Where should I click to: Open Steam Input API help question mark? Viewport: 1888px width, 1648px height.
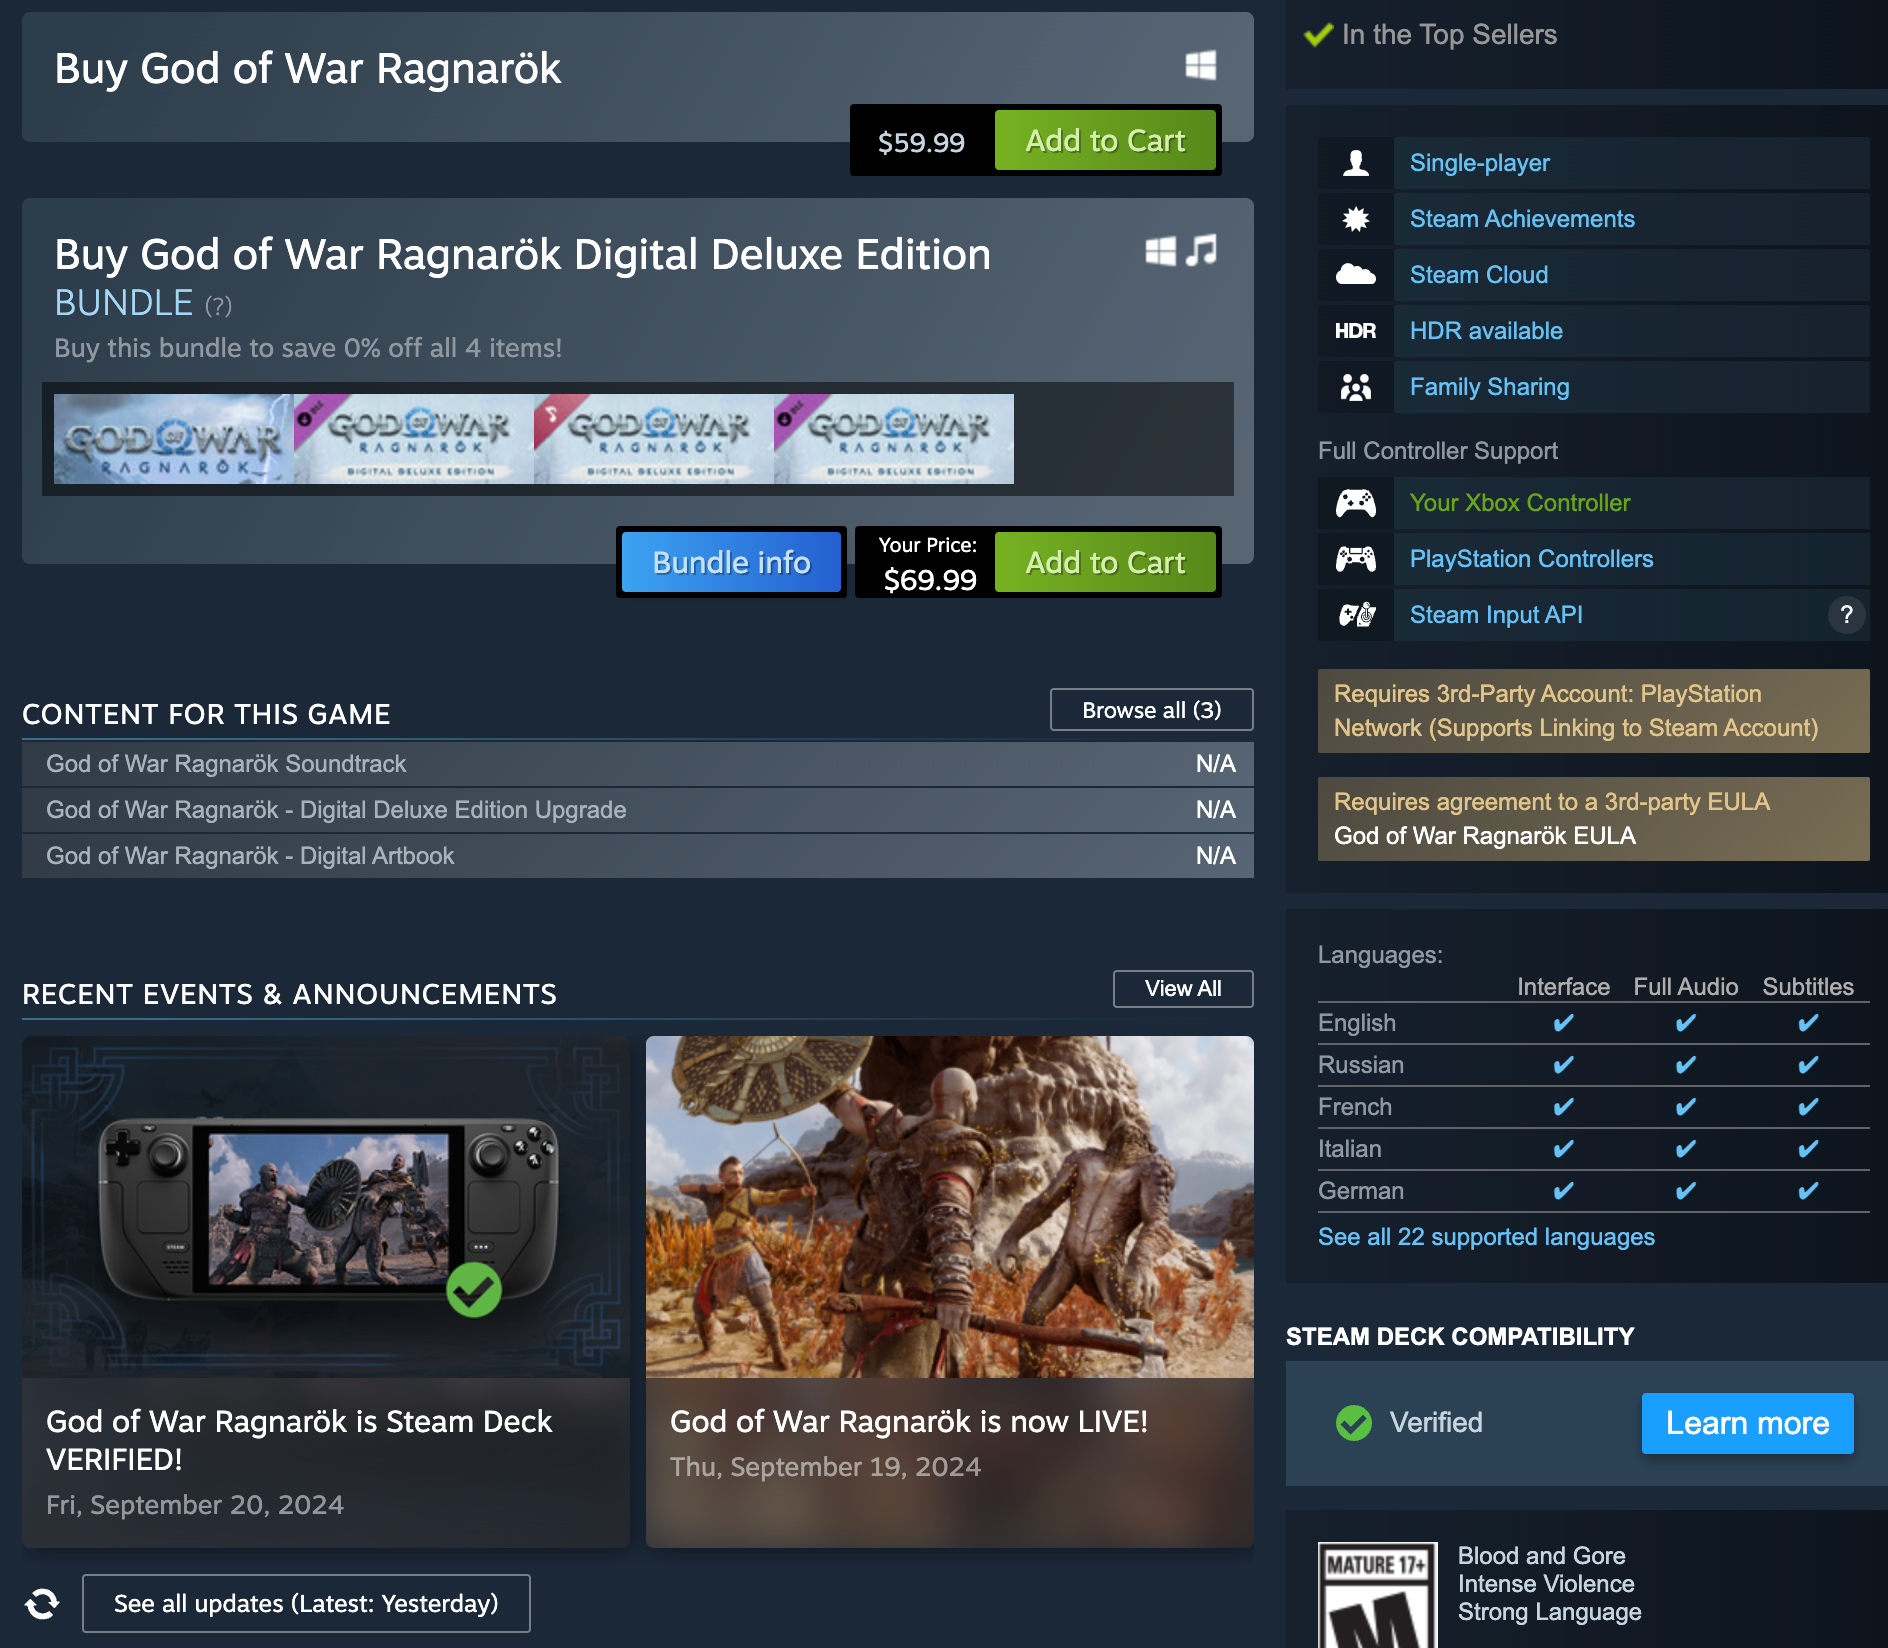coord(1847,615)
